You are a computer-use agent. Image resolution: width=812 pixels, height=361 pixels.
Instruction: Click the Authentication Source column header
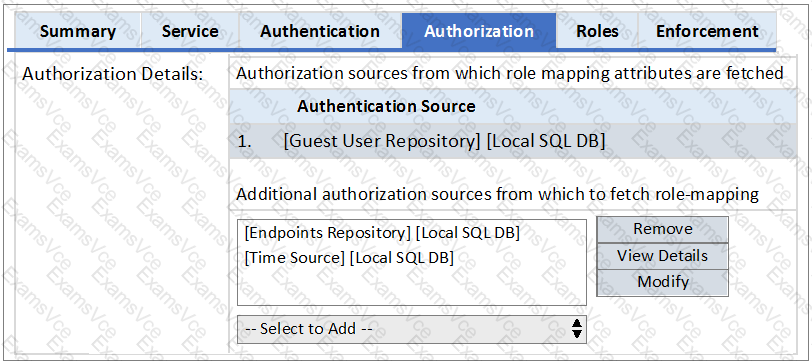point(386,106)
